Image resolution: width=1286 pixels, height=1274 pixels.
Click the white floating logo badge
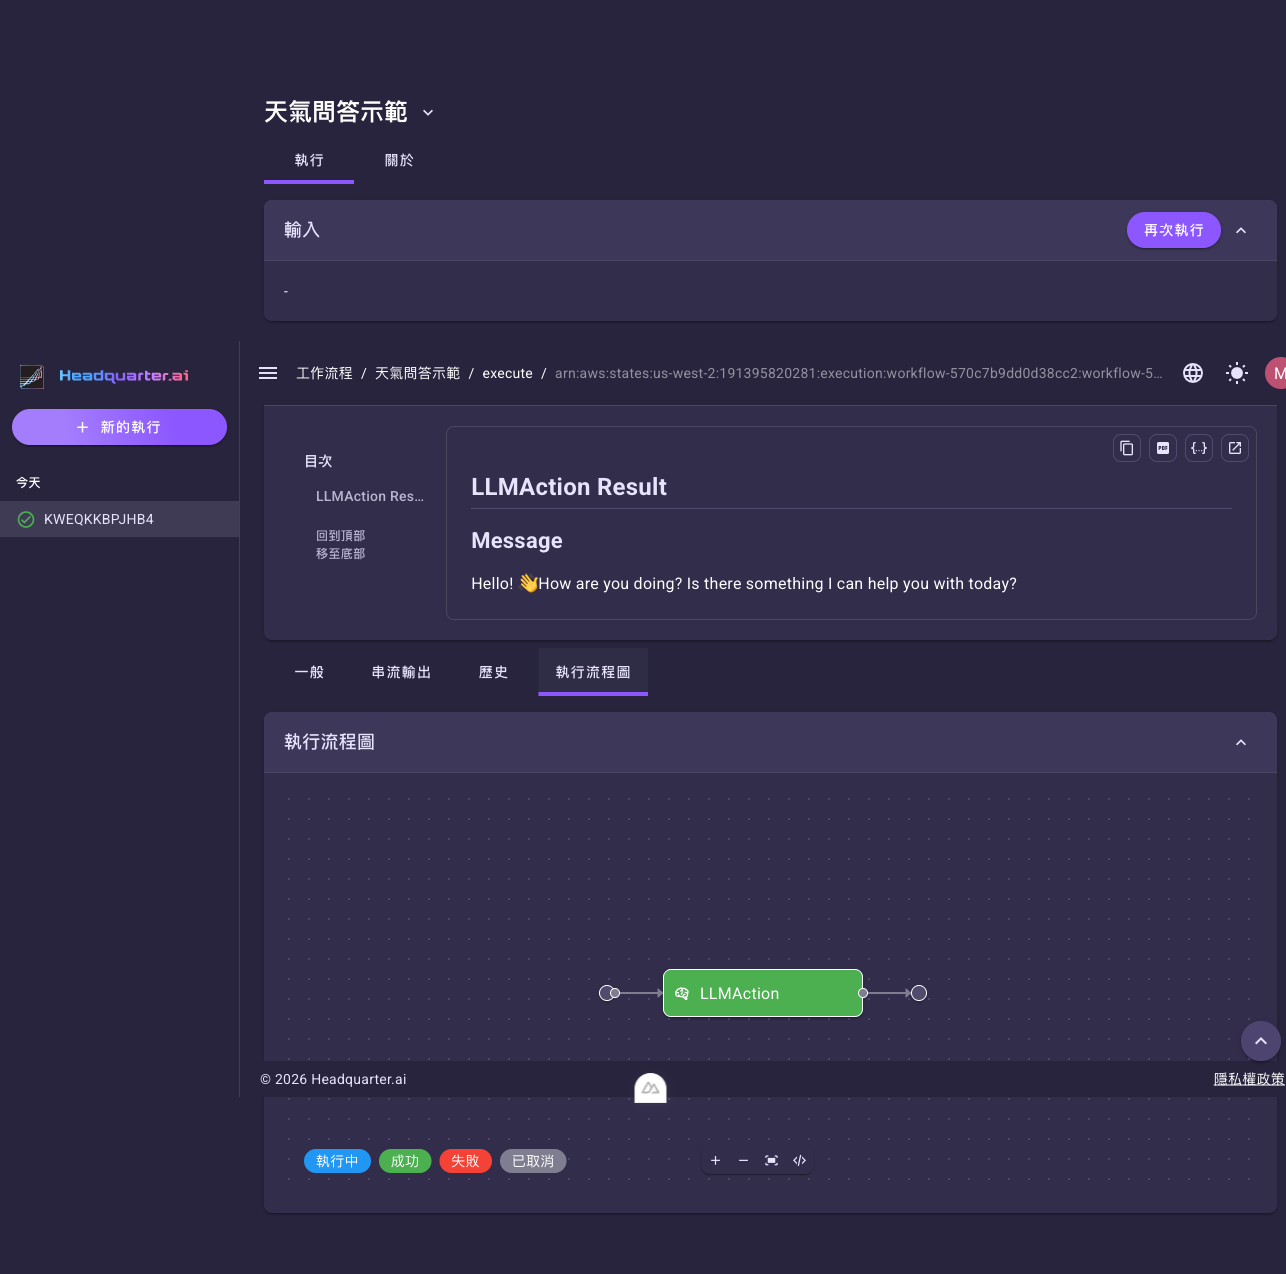pyautogui.click(x=650, y=1088)
